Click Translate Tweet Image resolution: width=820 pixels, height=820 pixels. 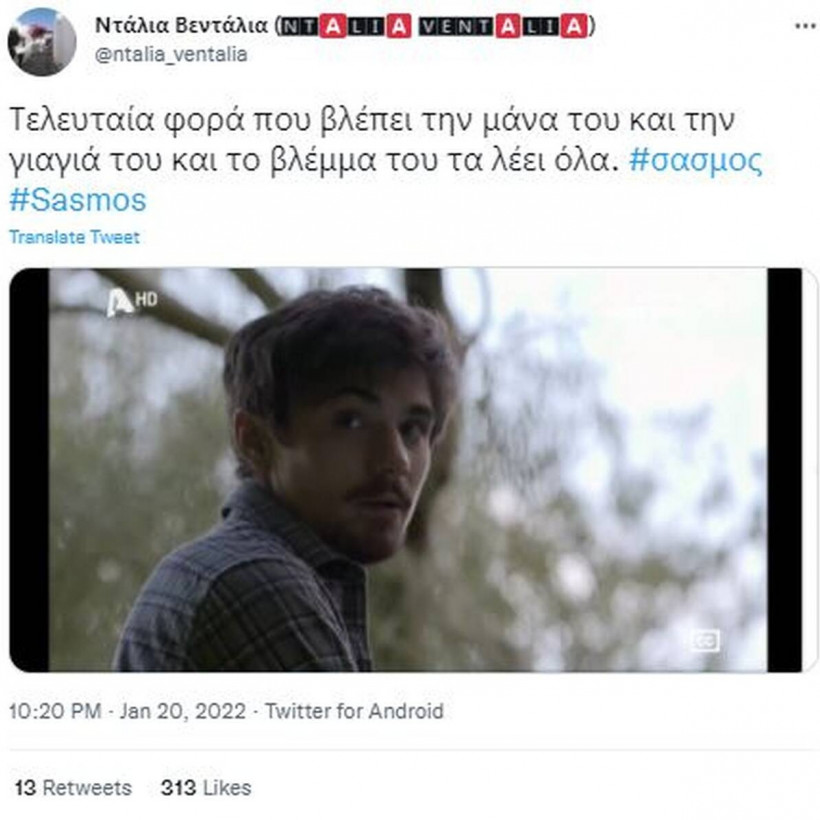click(x=74, y=237)
